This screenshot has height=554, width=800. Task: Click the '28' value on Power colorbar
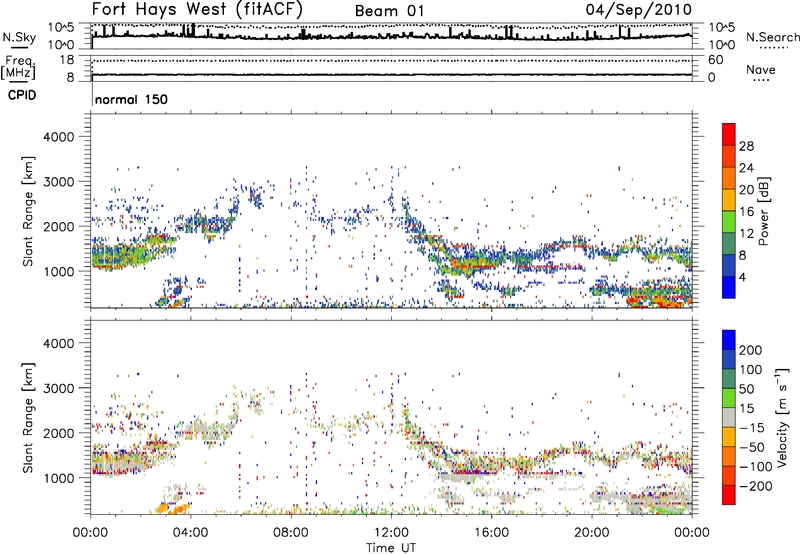[x=746, y=146]
